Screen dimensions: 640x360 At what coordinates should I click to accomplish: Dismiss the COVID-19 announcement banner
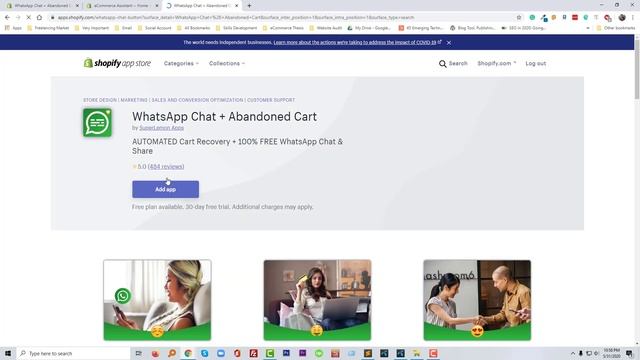pyautogui.click(x=449, y=42)
